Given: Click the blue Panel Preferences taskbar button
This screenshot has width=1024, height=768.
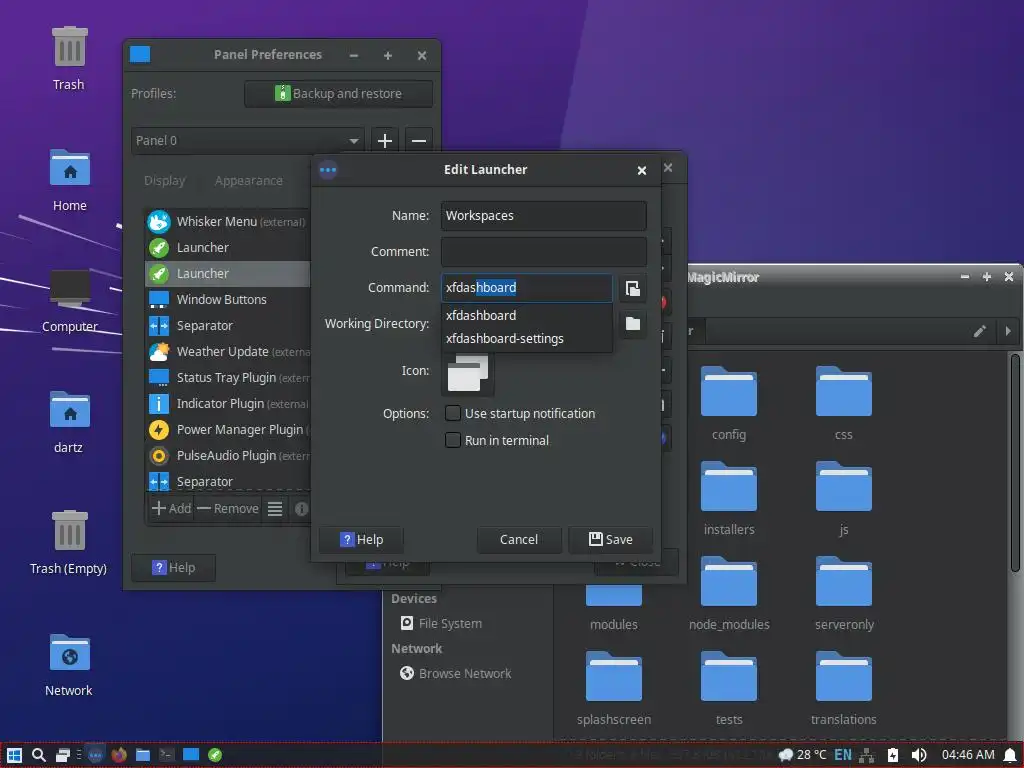Looking at the screenshot, I should (191, 755).
